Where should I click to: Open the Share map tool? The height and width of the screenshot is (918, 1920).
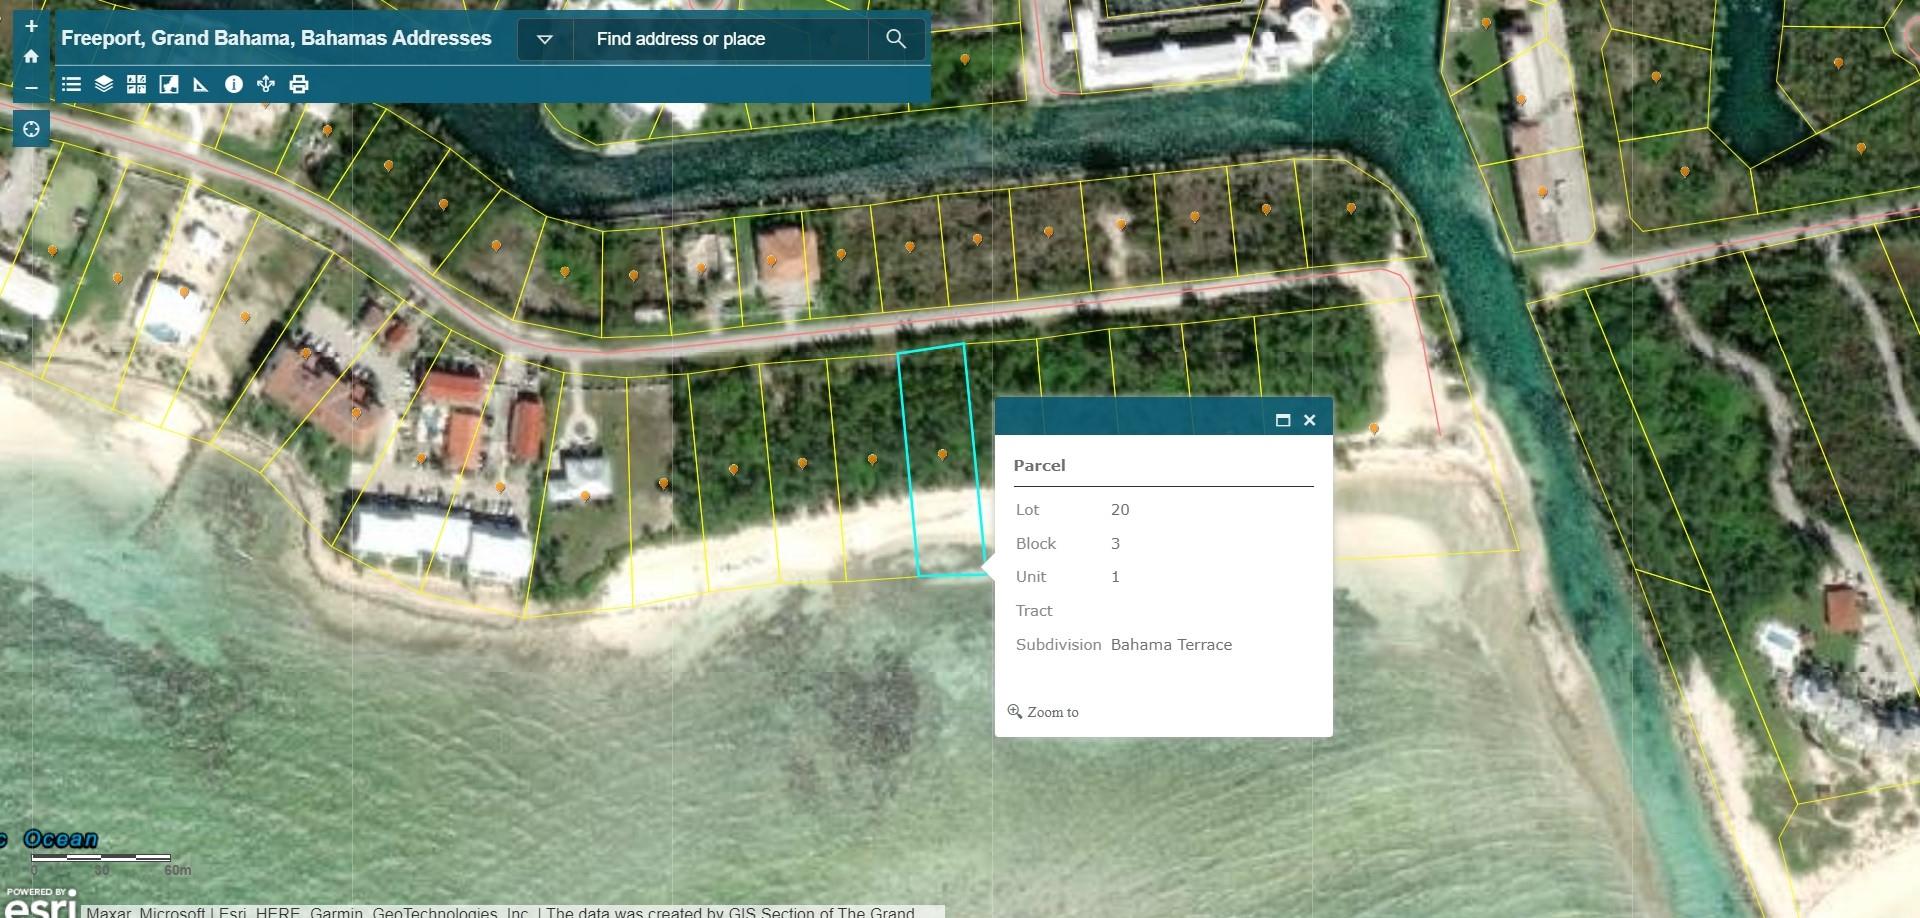(266, 85)
